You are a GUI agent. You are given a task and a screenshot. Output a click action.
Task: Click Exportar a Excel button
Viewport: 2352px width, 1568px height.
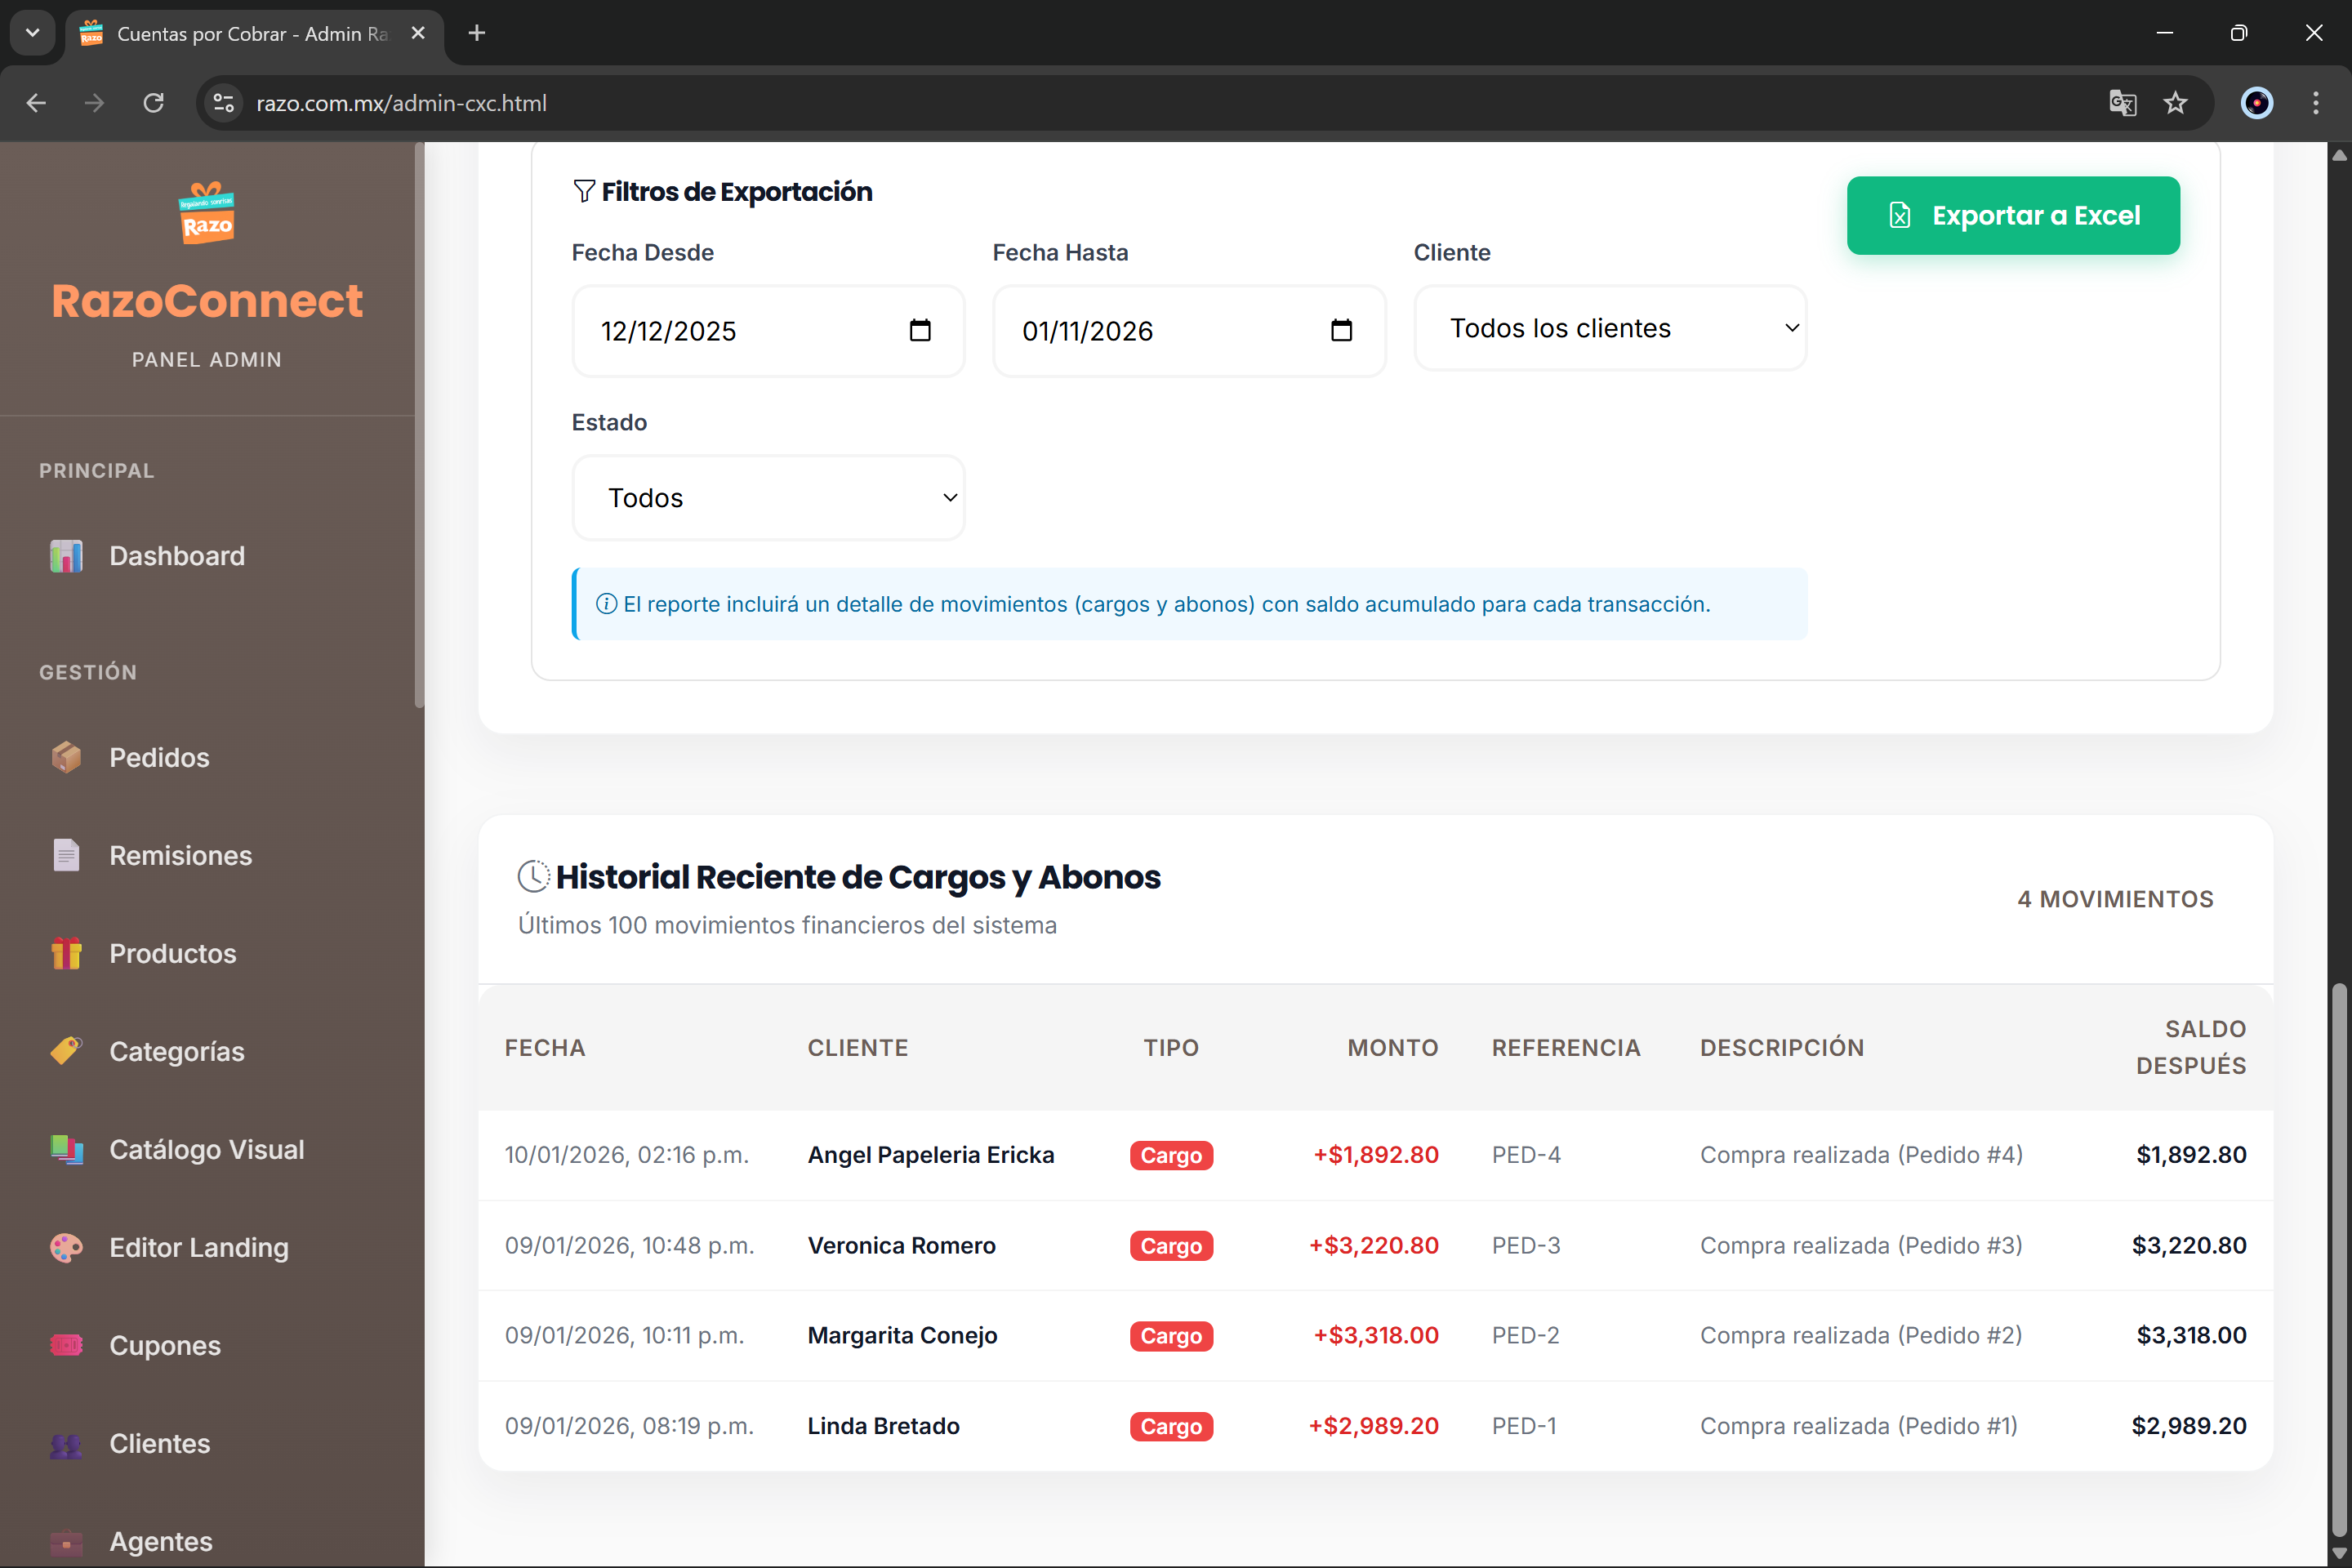pyautogui.click(x=2013, y=215)
